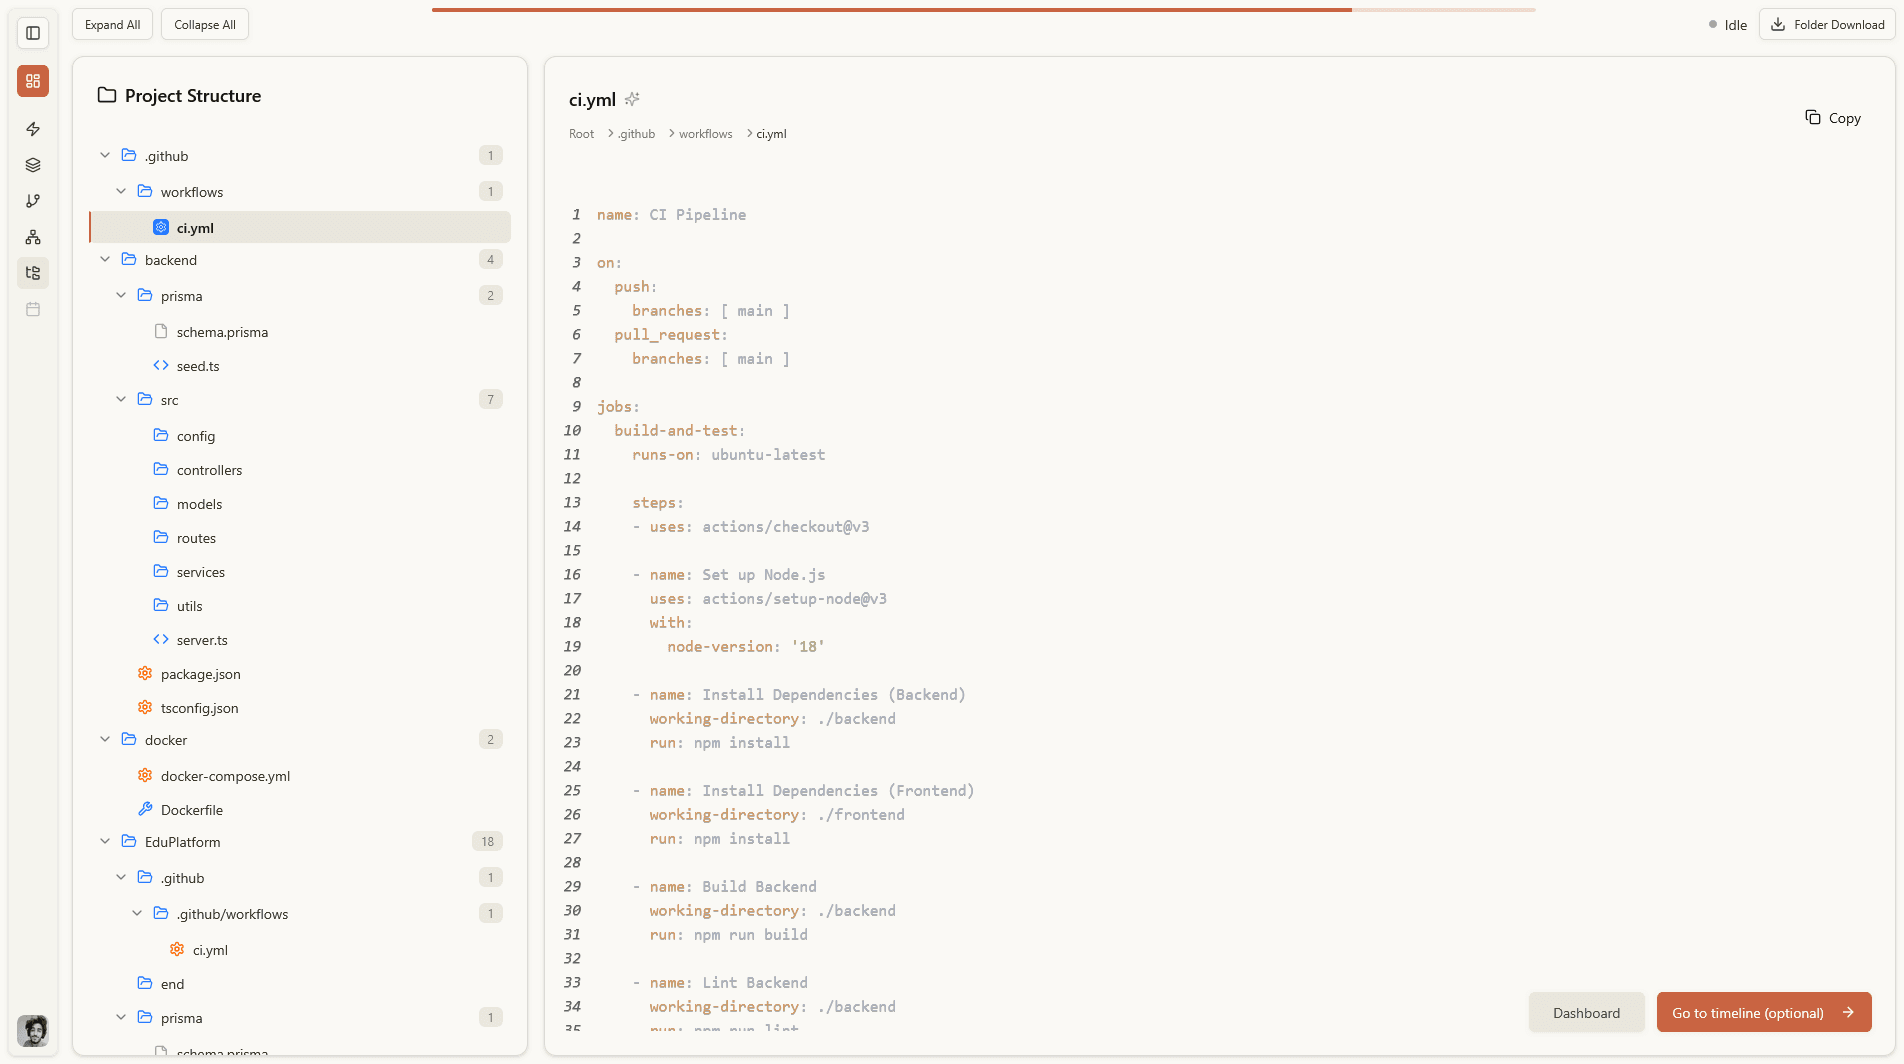Select the folder tree sidebar icon
This screenshot has height=1064, width=1904.
[33, 273]
